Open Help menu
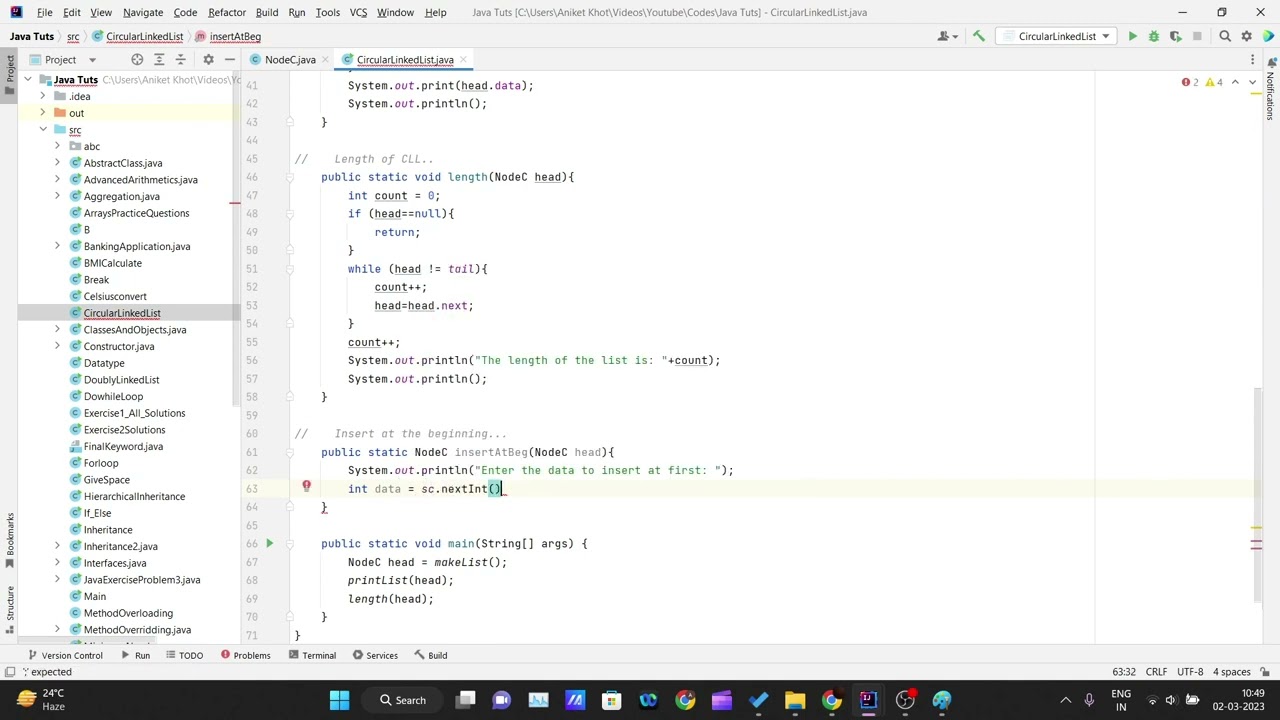This screenshot has height=720, width=1280. click(435, 12)
